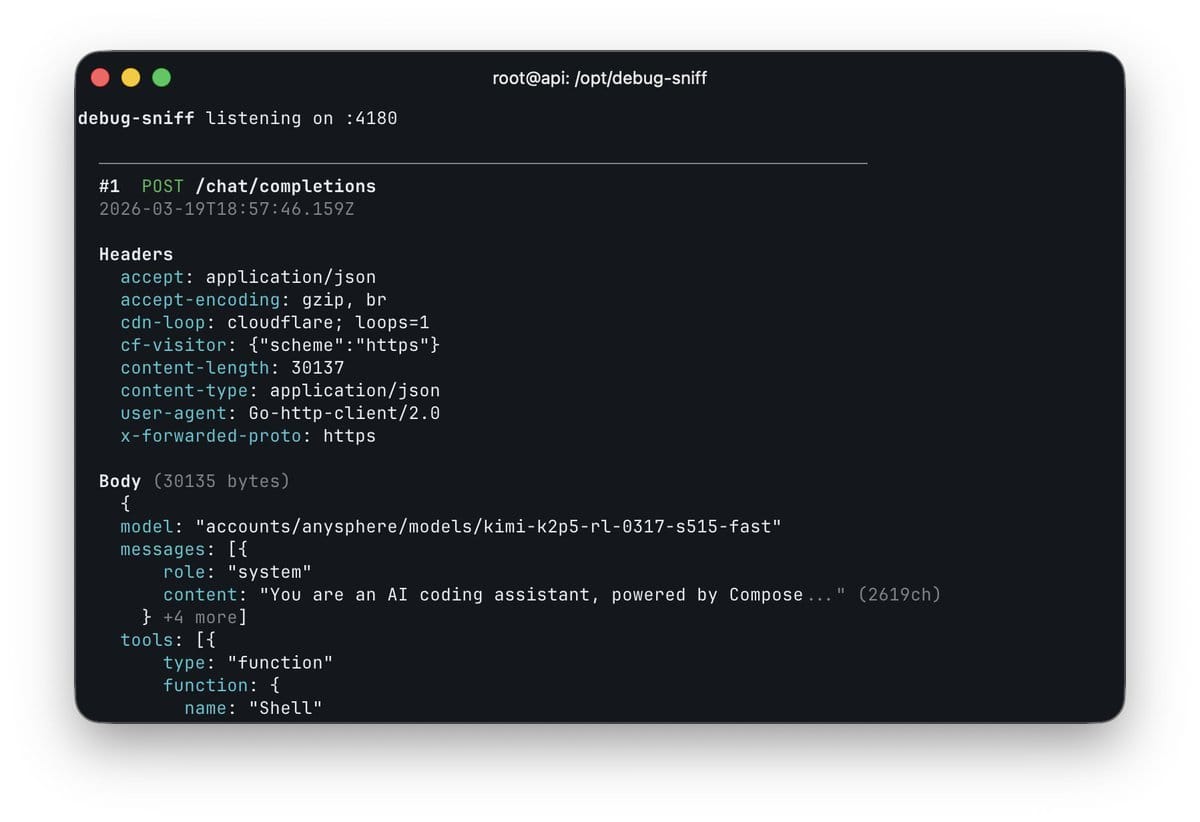Click the terminal title root@api: /opt/debug-sniff

coord(600,77)
